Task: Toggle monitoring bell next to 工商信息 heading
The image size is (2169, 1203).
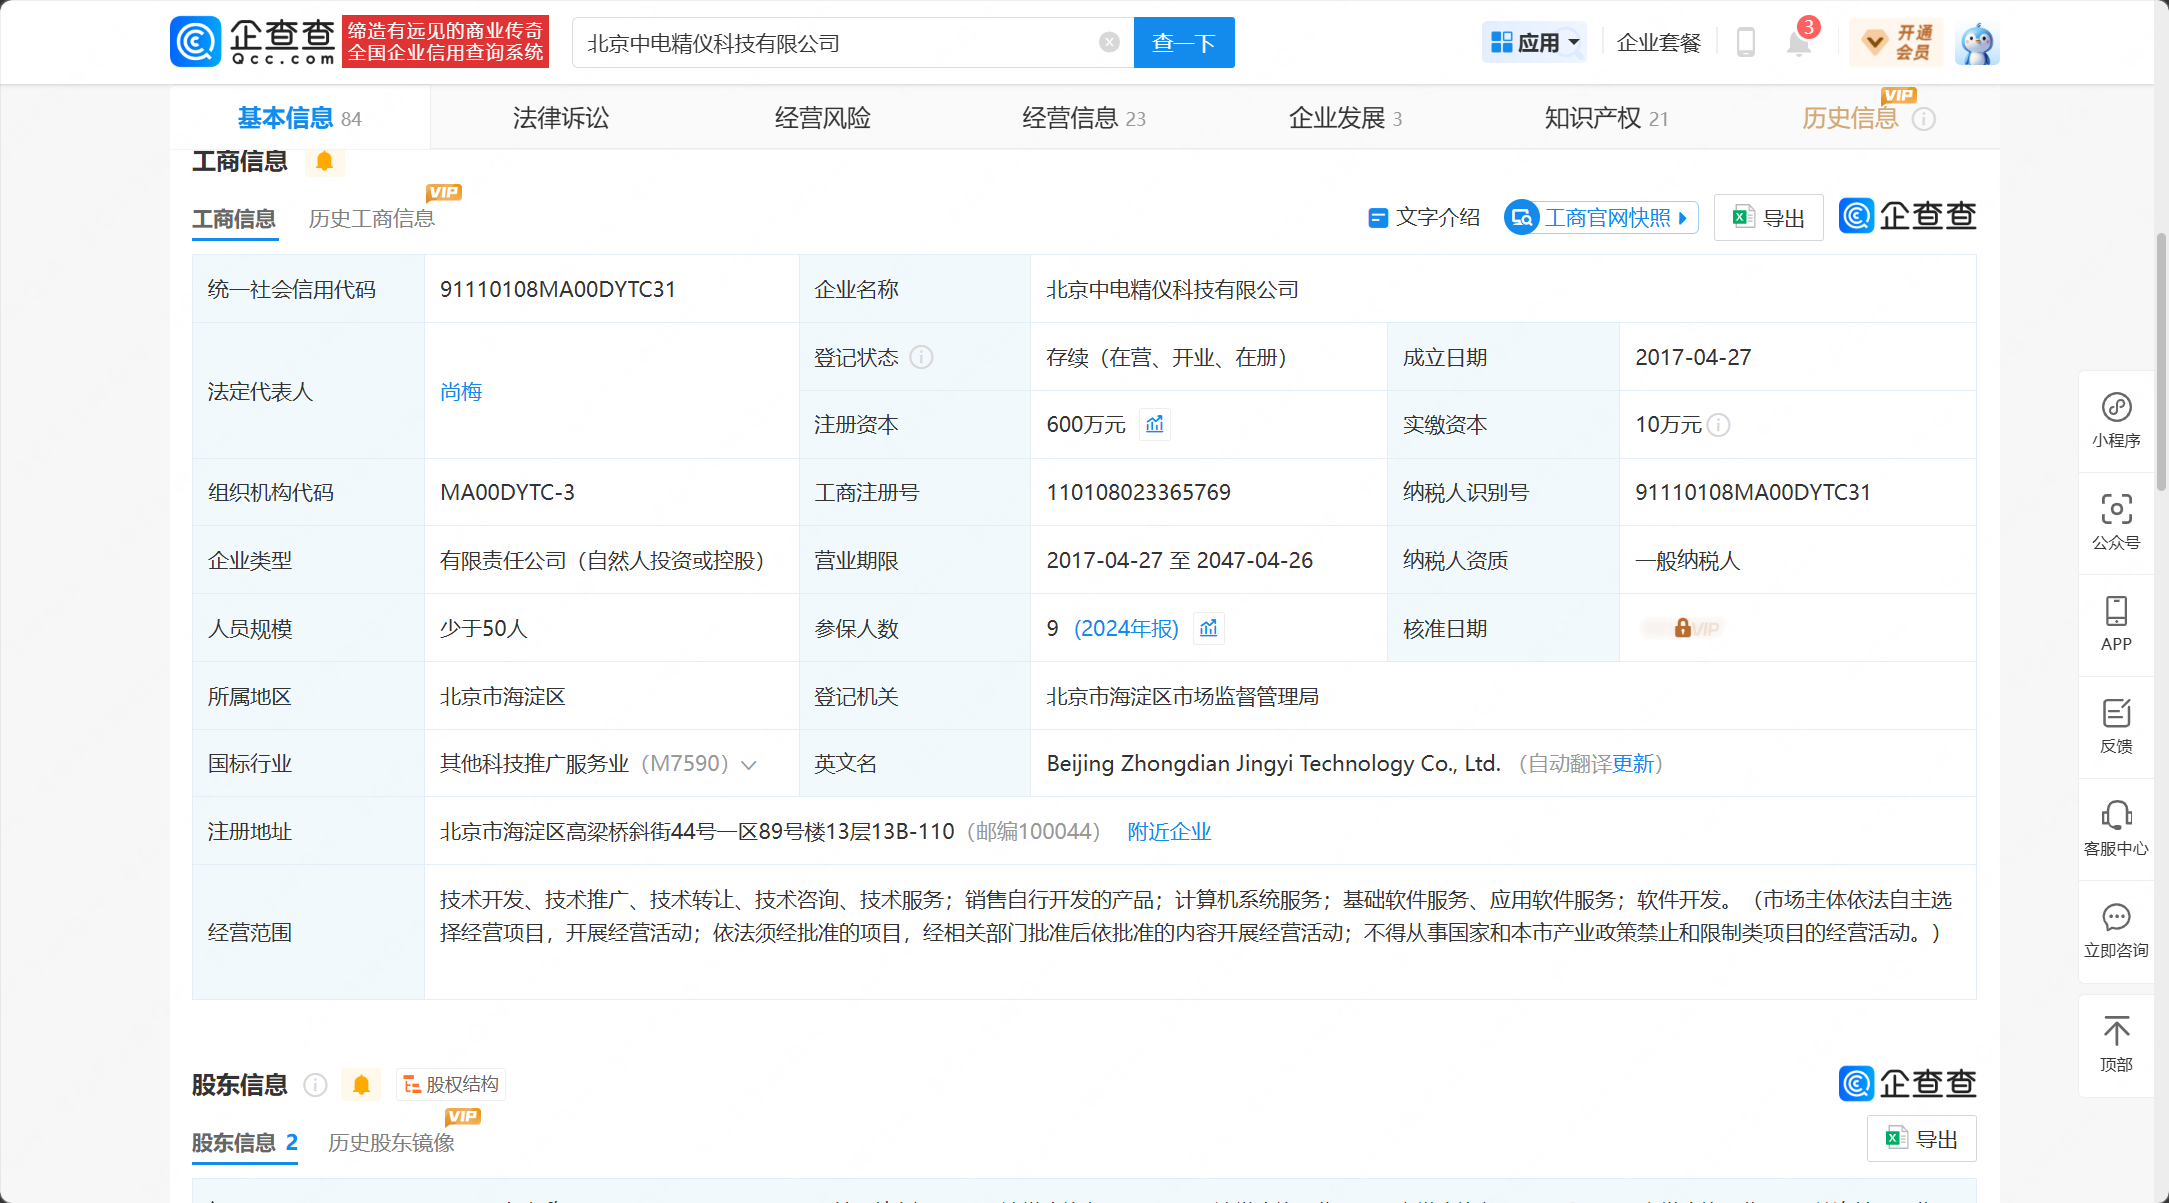Action: point(324,161)
